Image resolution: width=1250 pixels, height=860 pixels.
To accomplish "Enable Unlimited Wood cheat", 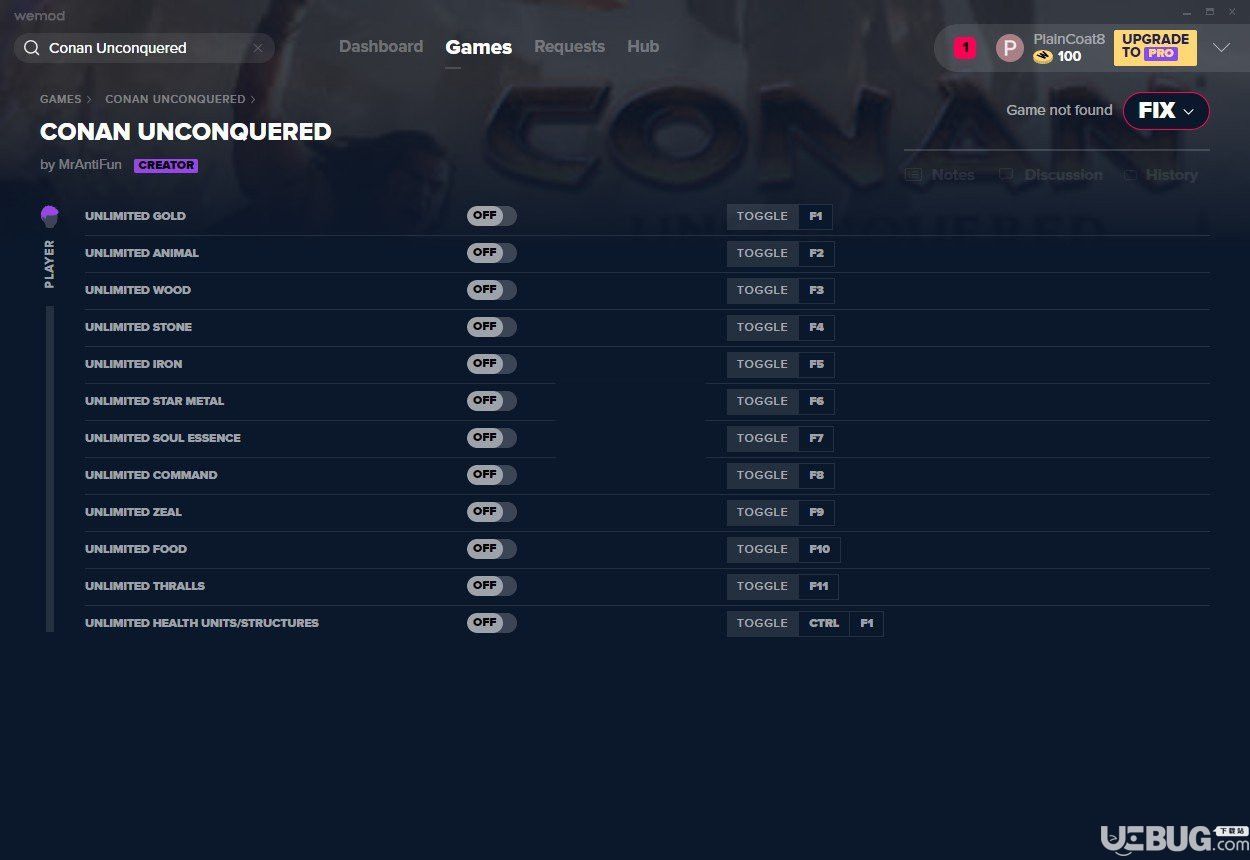I will [492, 290].
